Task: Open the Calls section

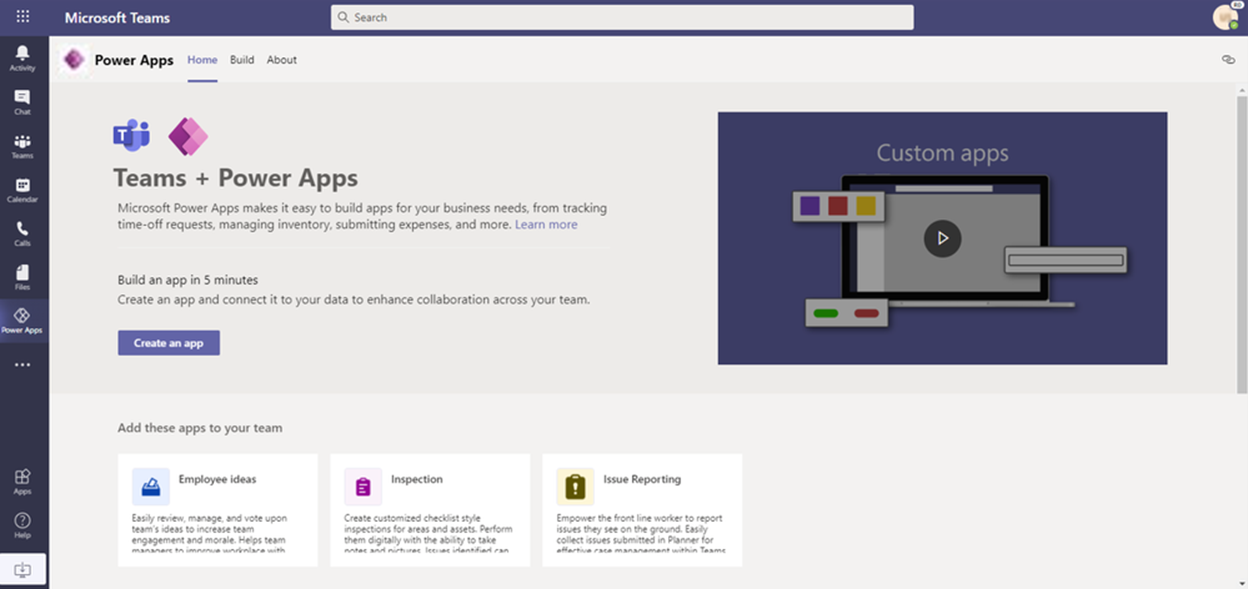Action: point(22,234)
